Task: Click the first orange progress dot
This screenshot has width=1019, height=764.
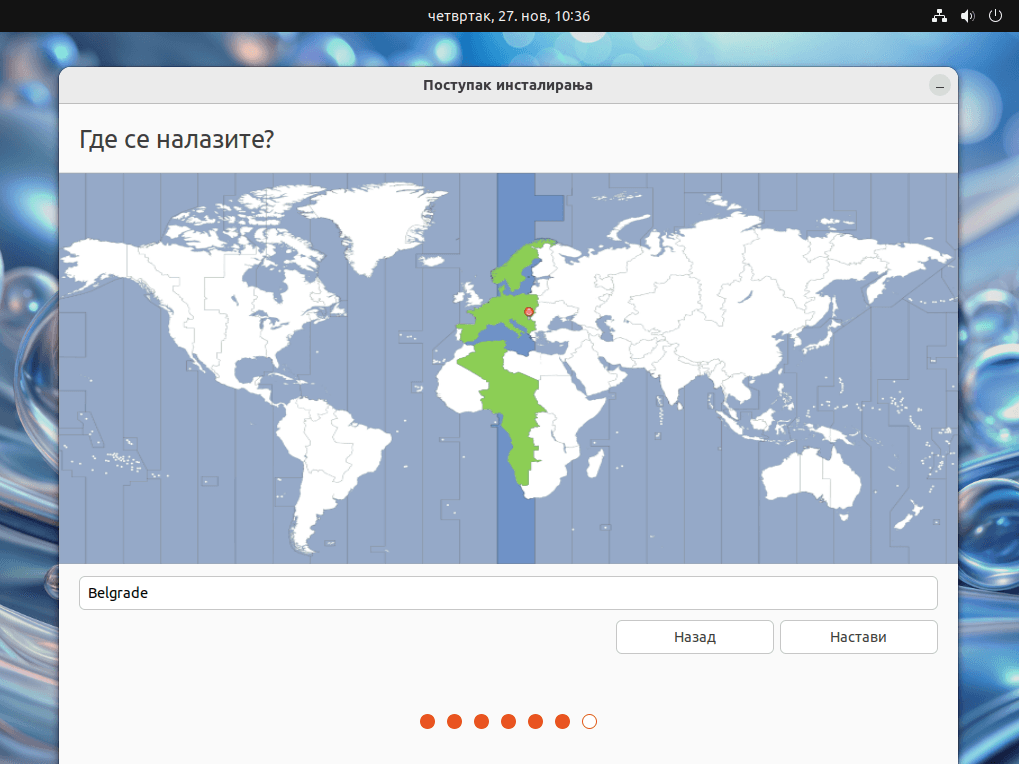Action: 428,722
